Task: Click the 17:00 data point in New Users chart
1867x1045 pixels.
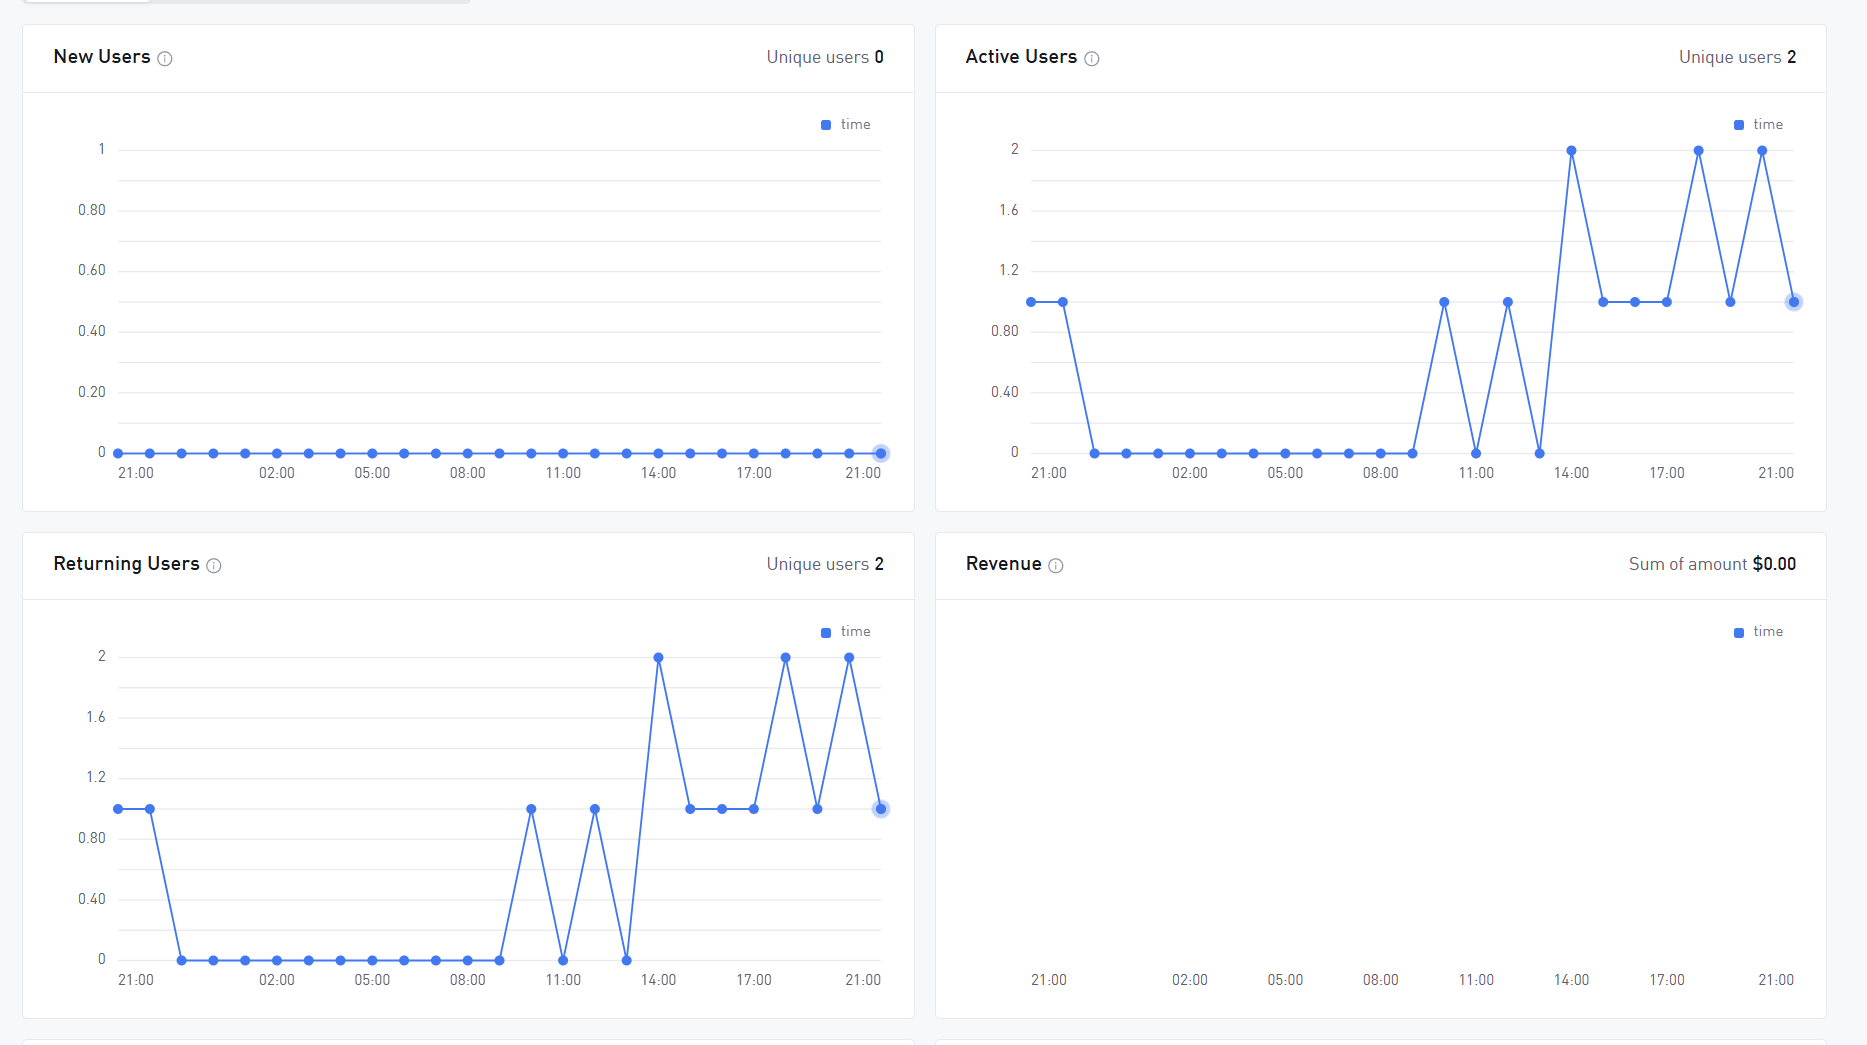Action: (x=754, y=454)
